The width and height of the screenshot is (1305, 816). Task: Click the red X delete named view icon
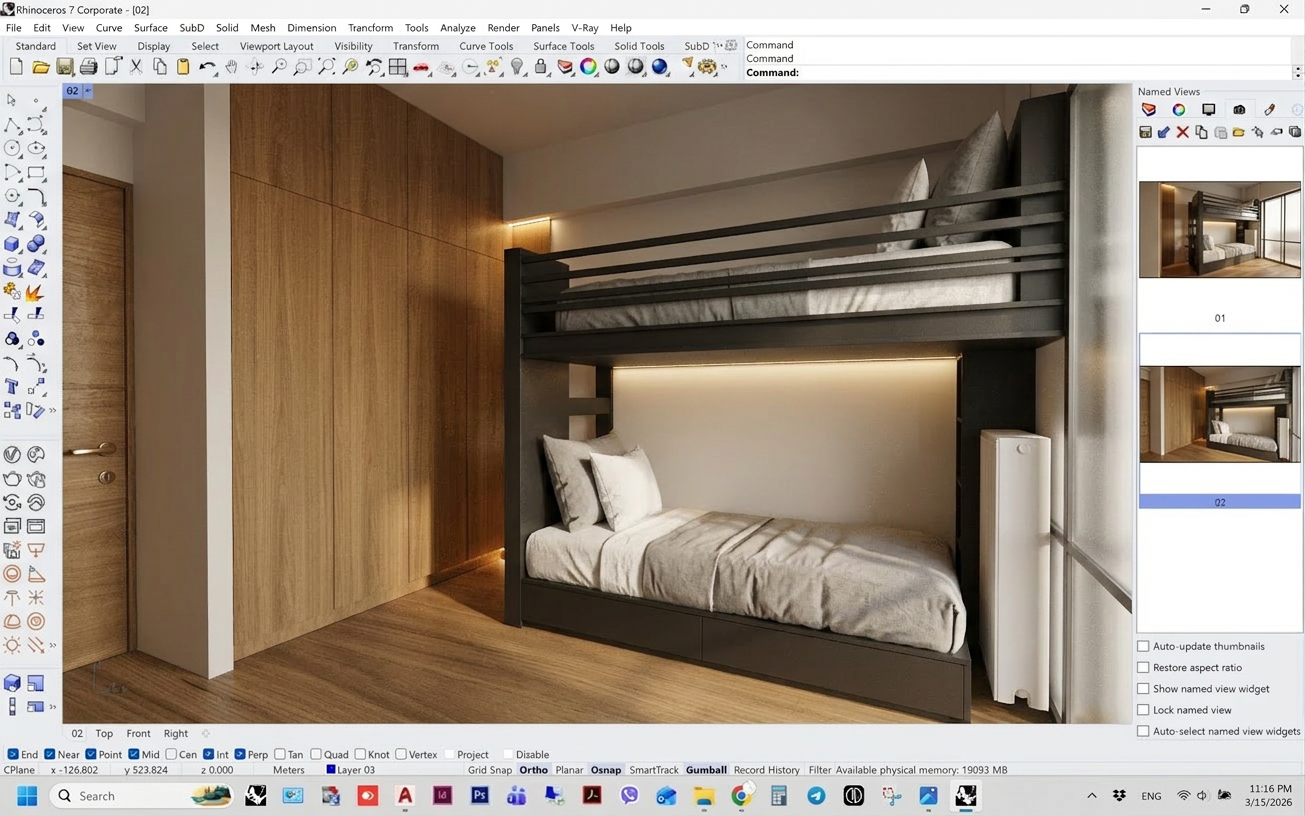coord(1182,132)
